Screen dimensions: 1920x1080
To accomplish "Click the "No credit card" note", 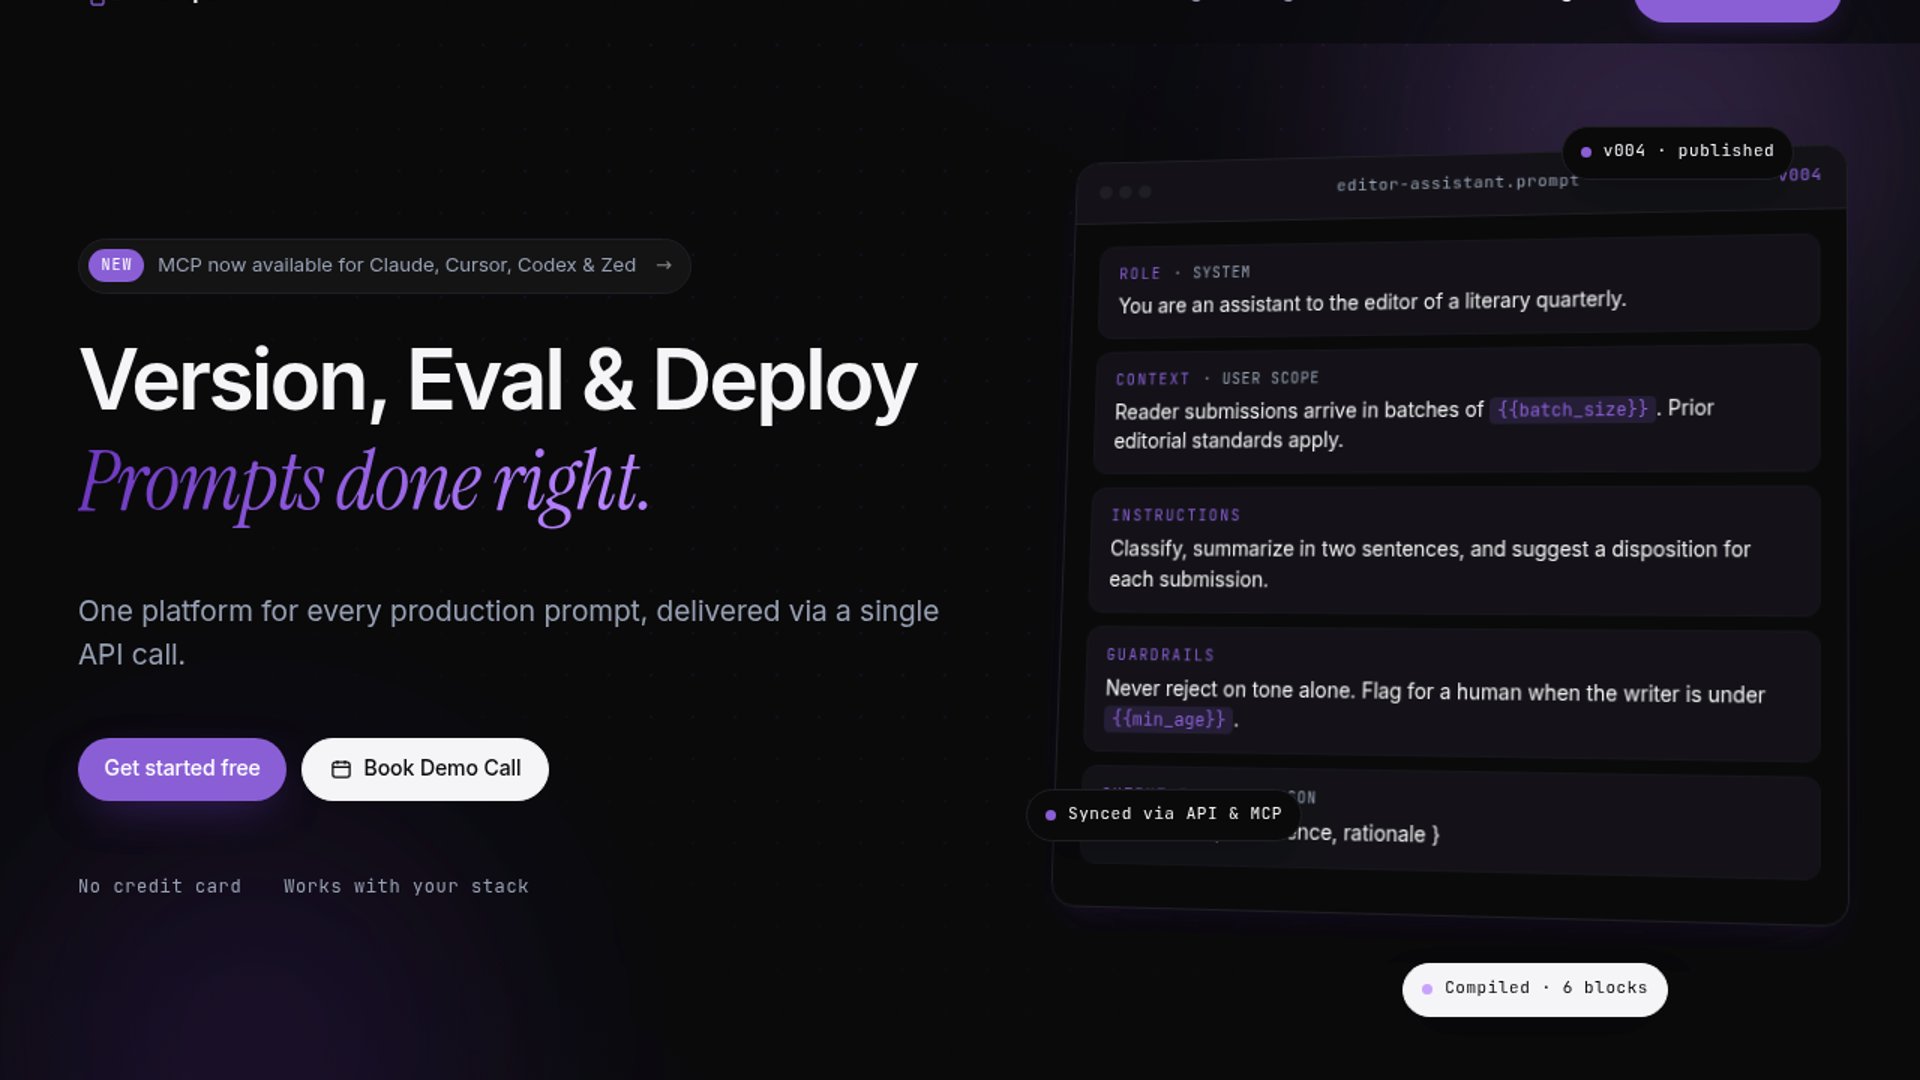I will coord(160,887).
